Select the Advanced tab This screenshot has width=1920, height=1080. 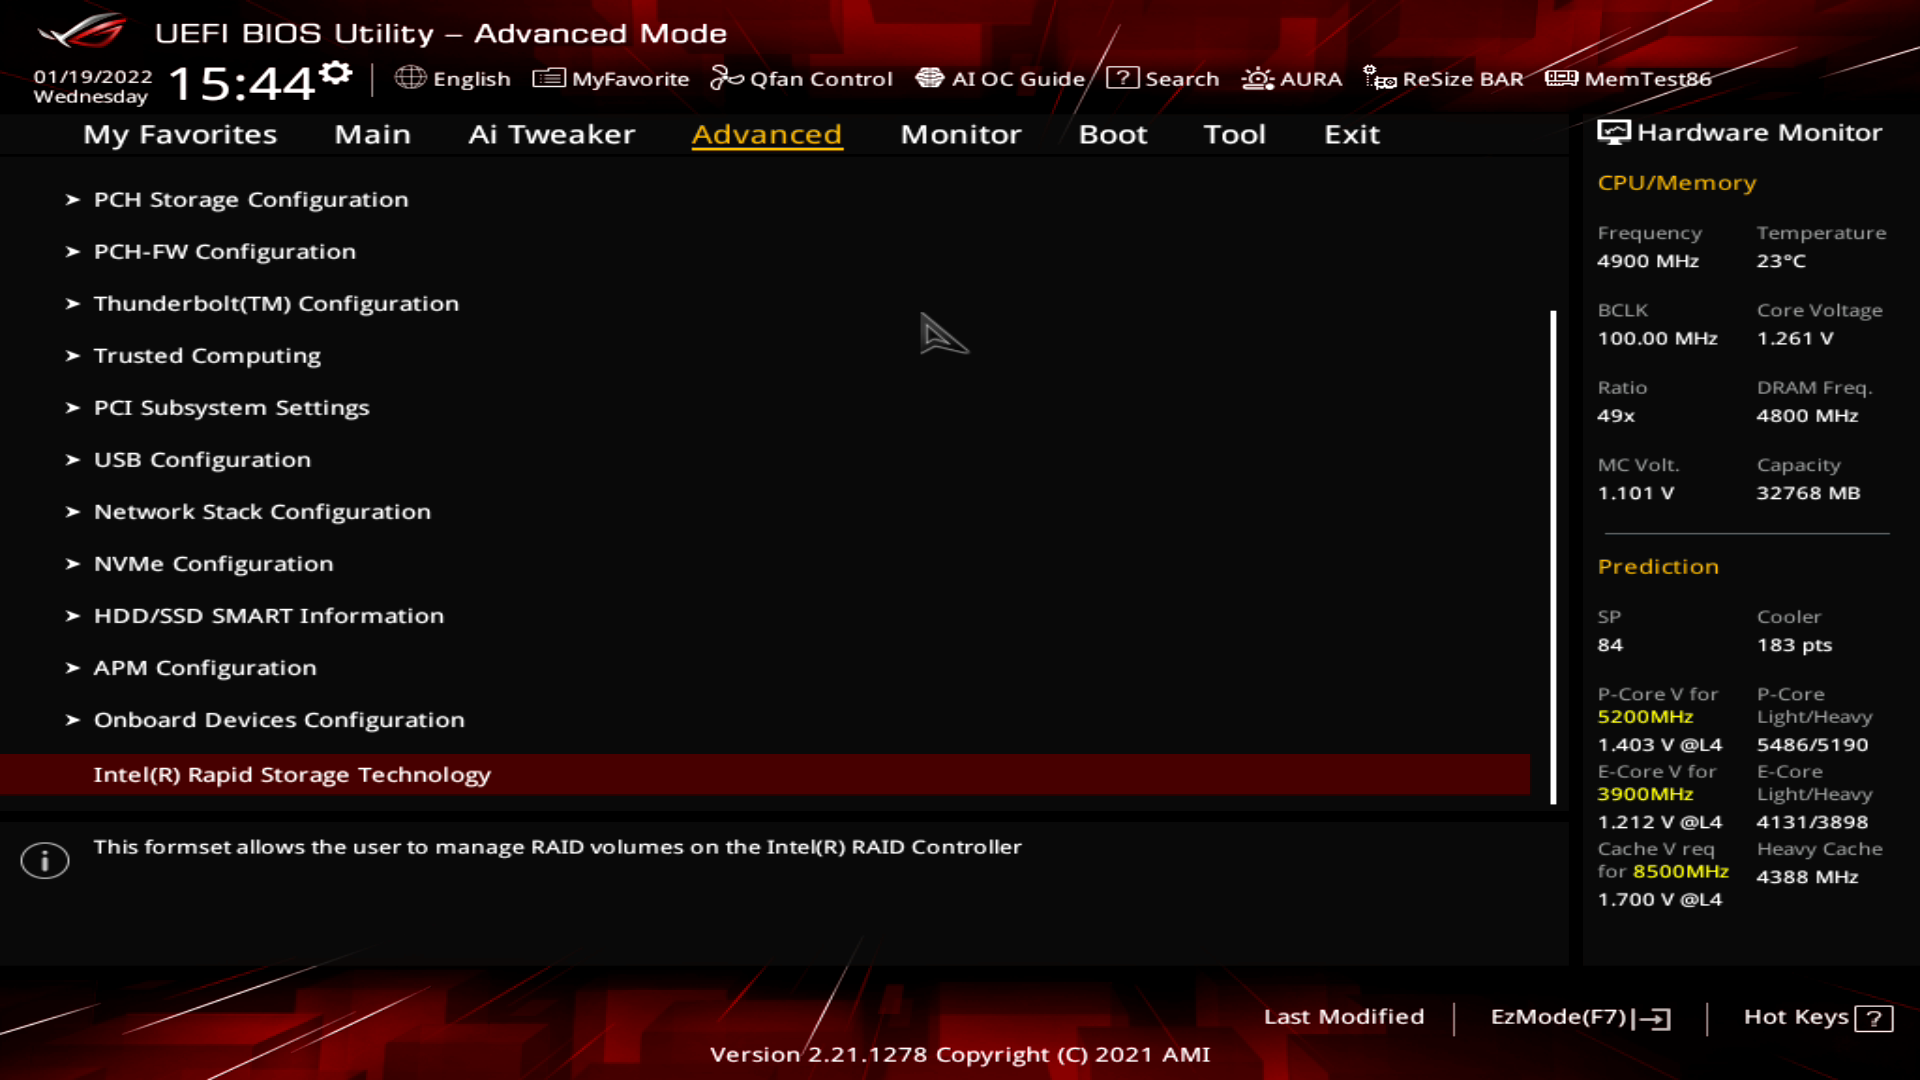tap(766, 132)
